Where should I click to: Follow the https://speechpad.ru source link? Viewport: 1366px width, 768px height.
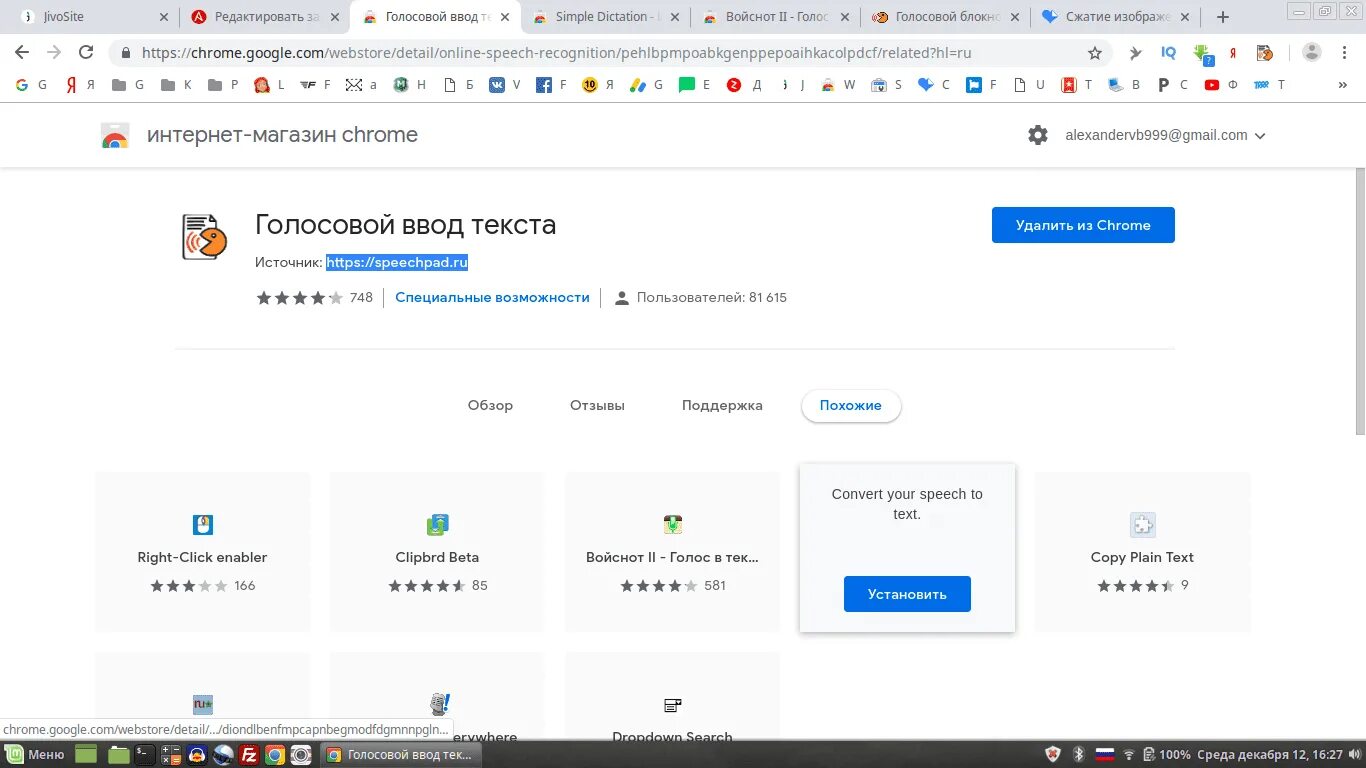click(x=397, y=262)
